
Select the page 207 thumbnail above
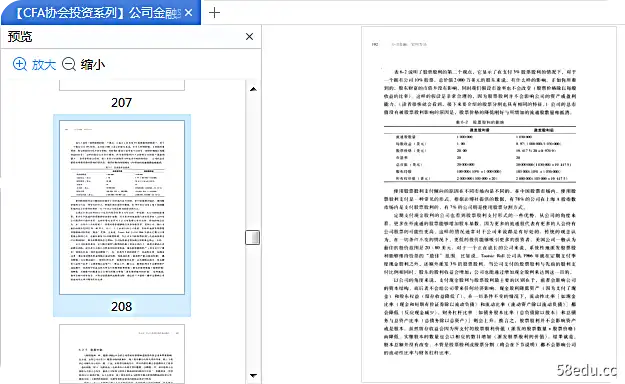pyautogui.click(x=122, y=85)
